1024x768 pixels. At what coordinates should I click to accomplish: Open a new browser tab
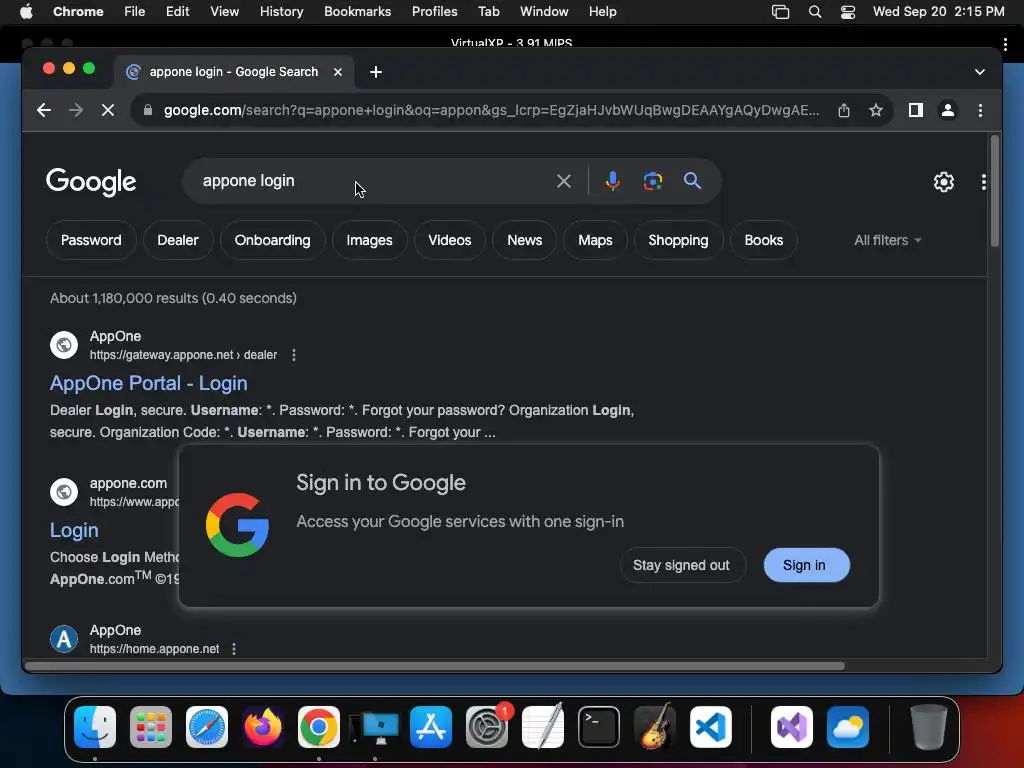point(376,72)
